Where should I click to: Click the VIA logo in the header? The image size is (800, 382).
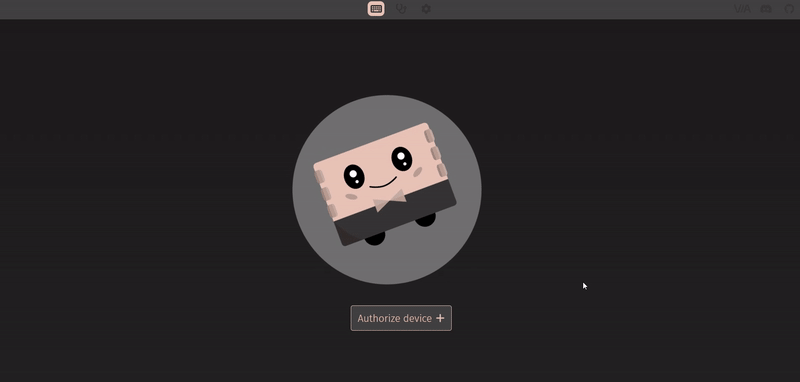pos(742,9)
